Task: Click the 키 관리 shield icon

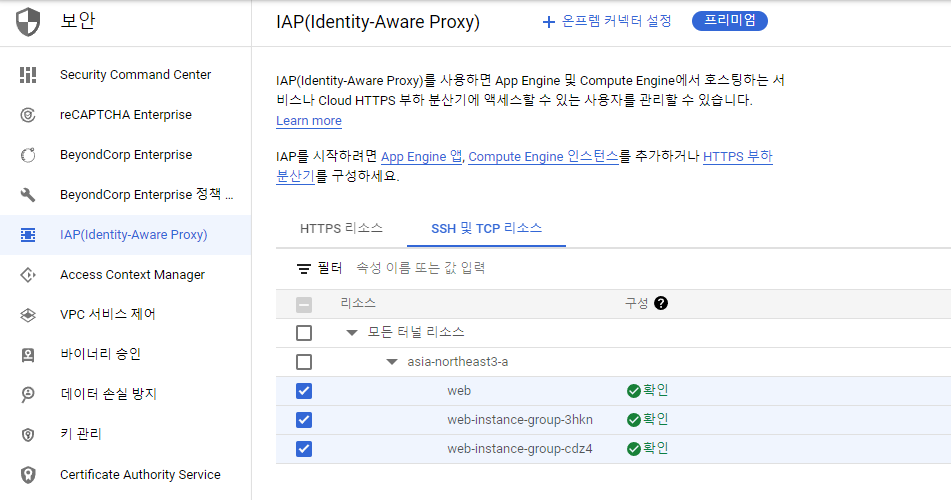Action: pos(28,434)
